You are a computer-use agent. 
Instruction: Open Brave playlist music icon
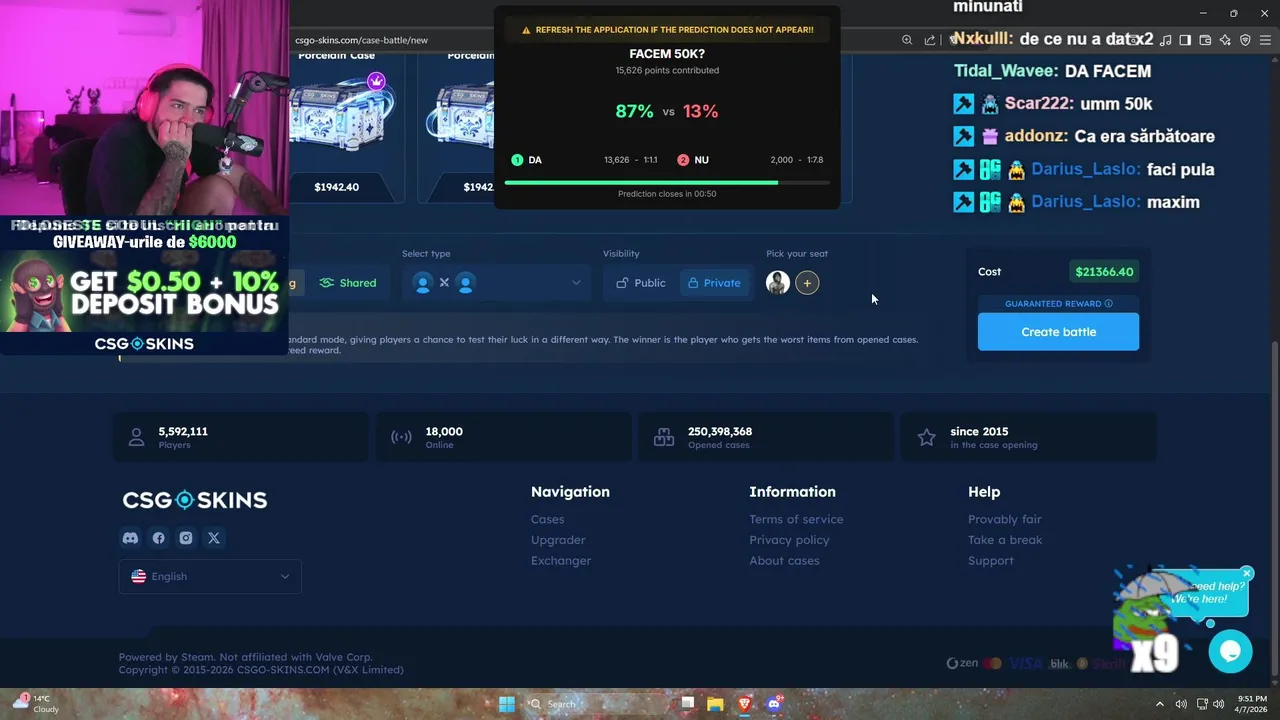[x=1166, y=40]
